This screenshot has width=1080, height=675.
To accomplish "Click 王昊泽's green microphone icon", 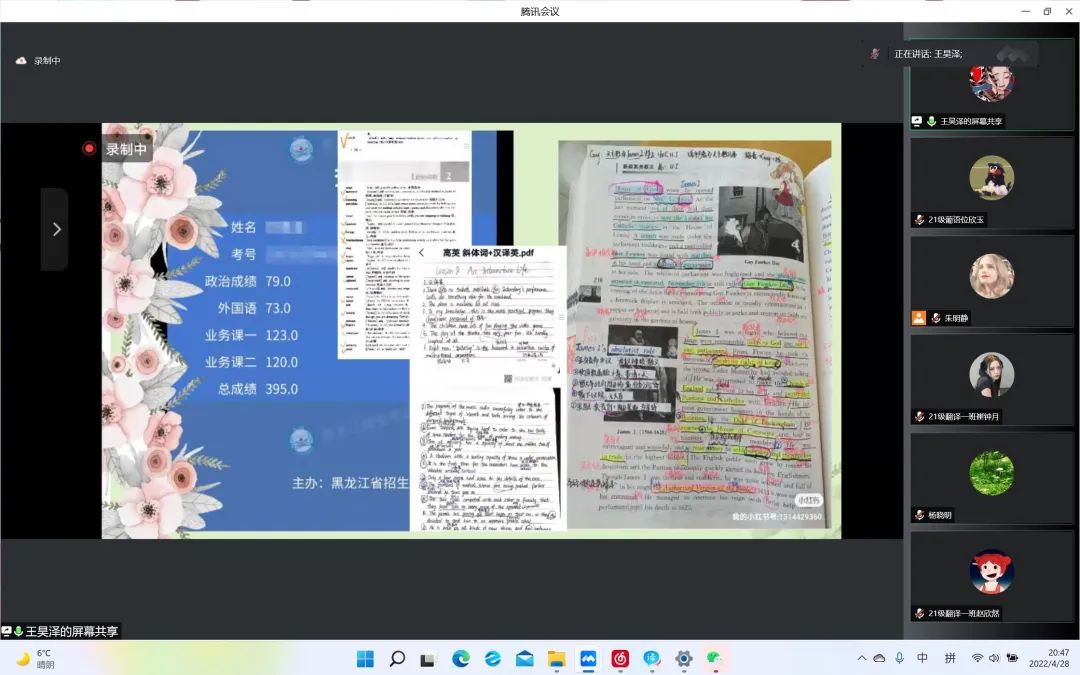I will pyautogui.click(x=931, y=121).
